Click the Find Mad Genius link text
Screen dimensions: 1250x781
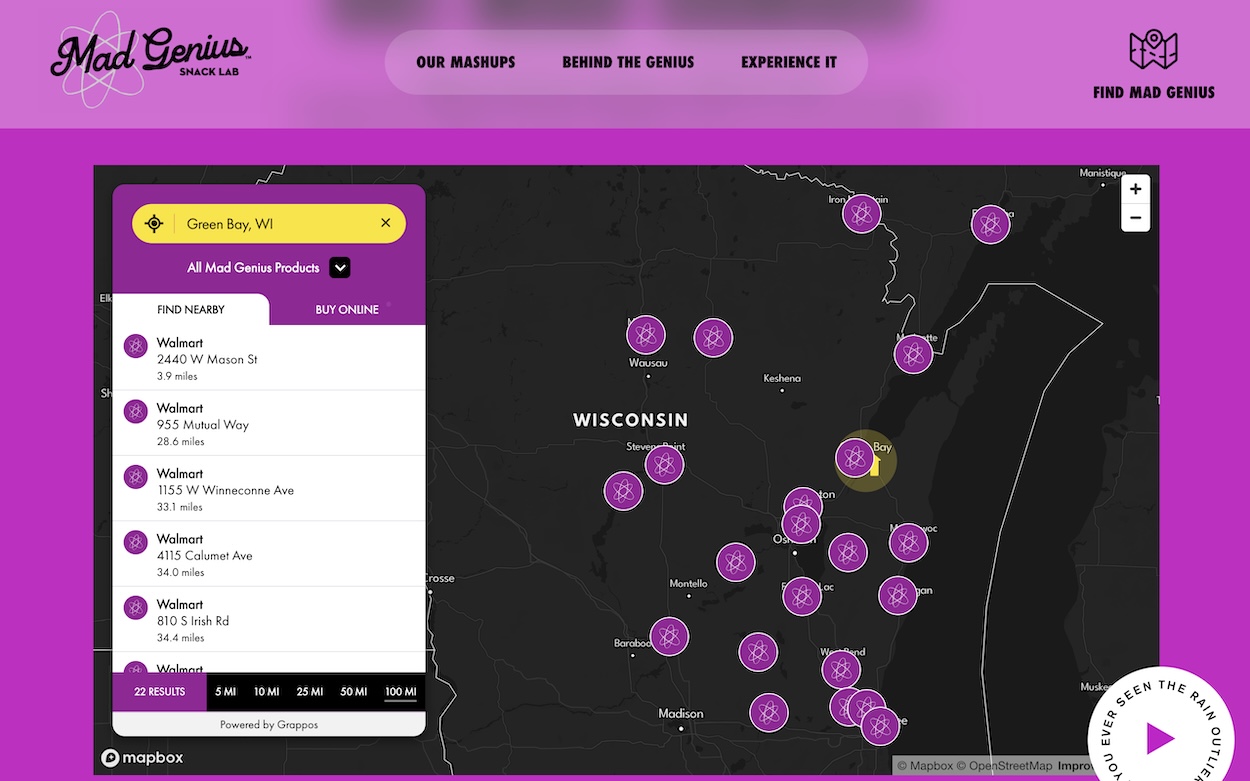point(1153,92)
